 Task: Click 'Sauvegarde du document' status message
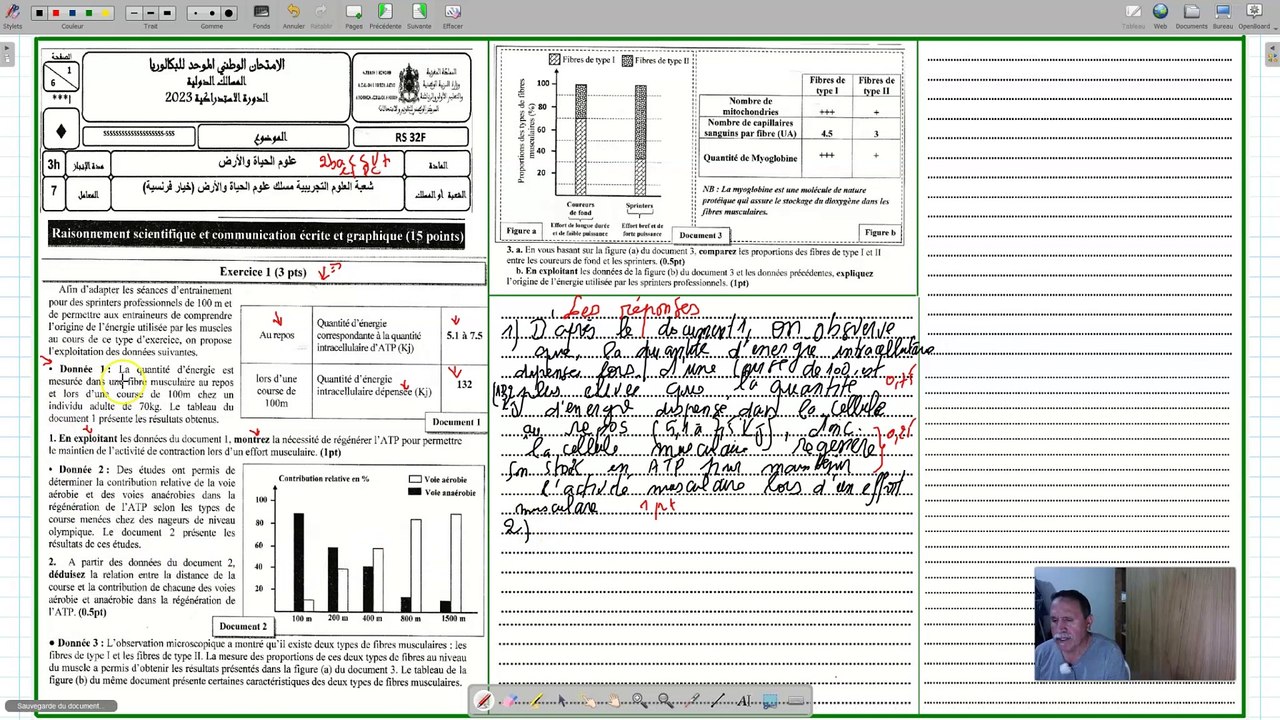(x=59, y=706)
